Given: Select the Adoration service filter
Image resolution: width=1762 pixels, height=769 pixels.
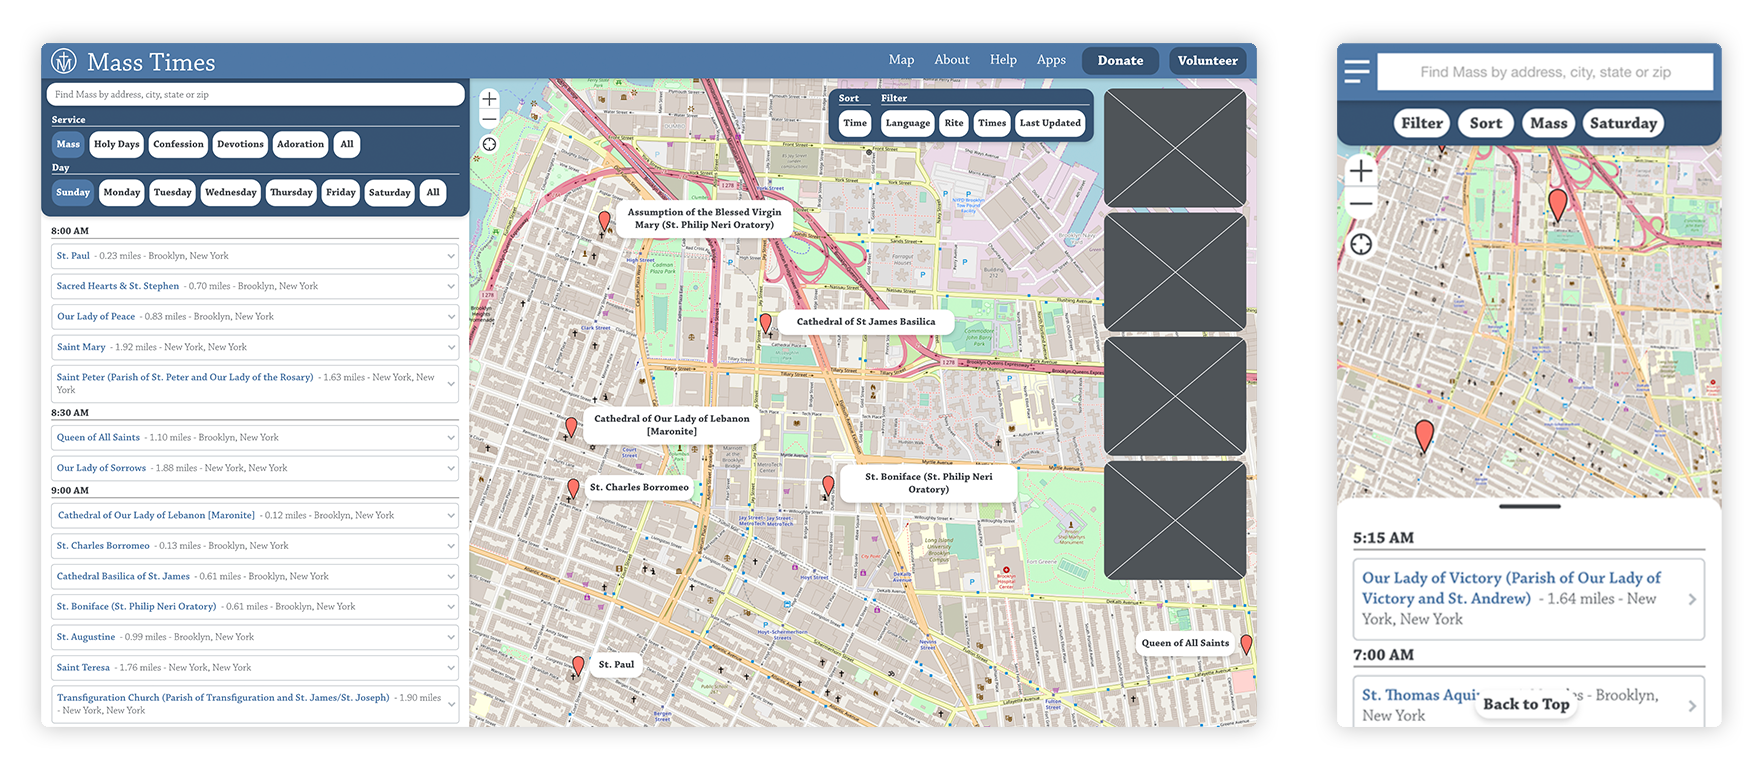Looking at the screenshot, I should pos(301,144).
